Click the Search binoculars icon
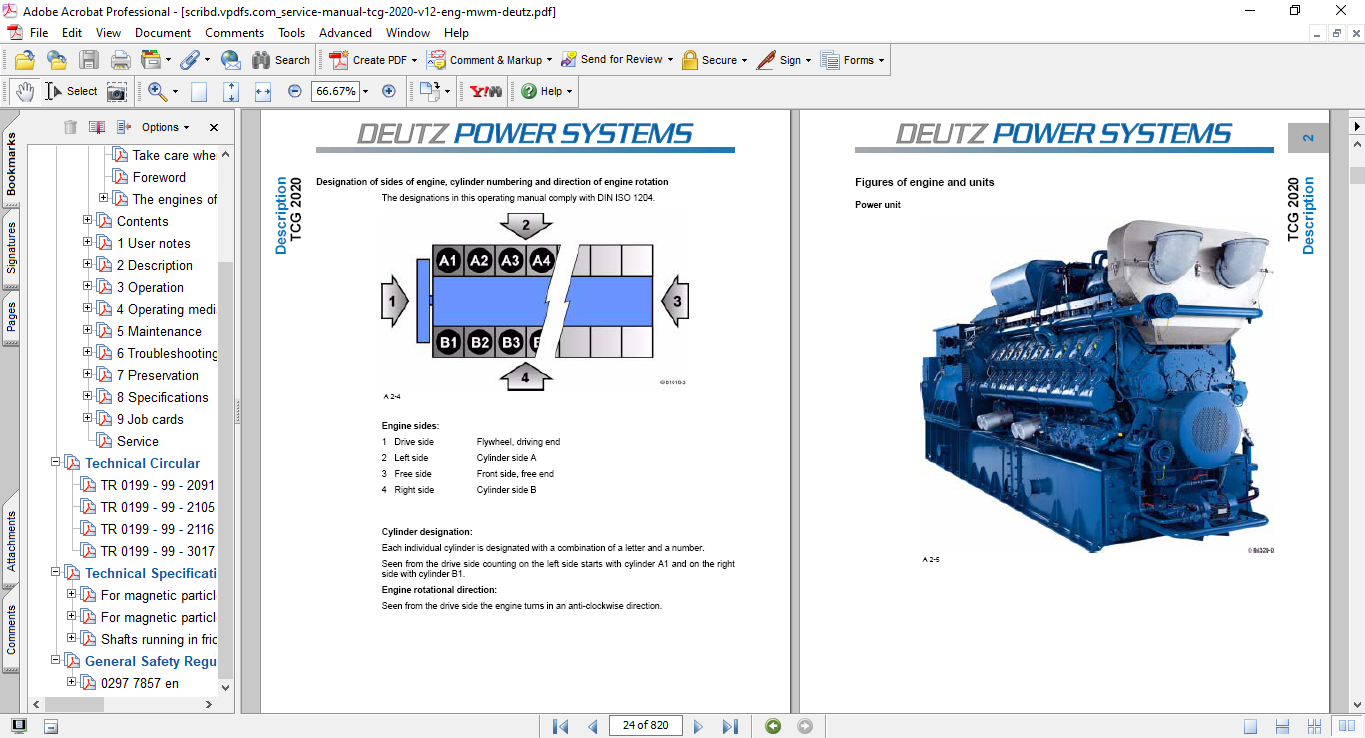 point(260,60)
